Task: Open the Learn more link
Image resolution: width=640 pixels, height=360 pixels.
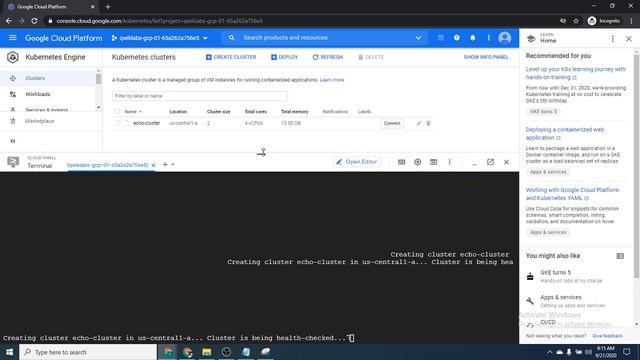Action: (x=331, y=80)
